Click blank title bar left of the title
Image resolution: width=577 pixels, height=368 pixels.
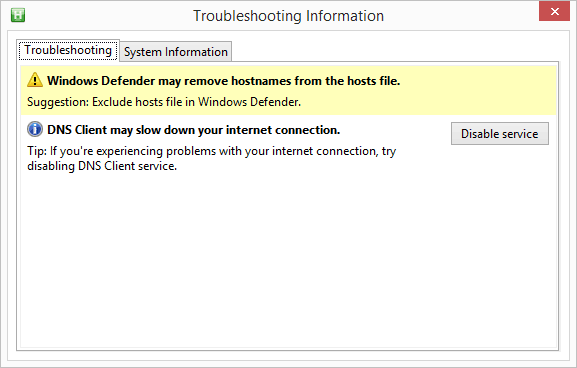tap(107, 15)
